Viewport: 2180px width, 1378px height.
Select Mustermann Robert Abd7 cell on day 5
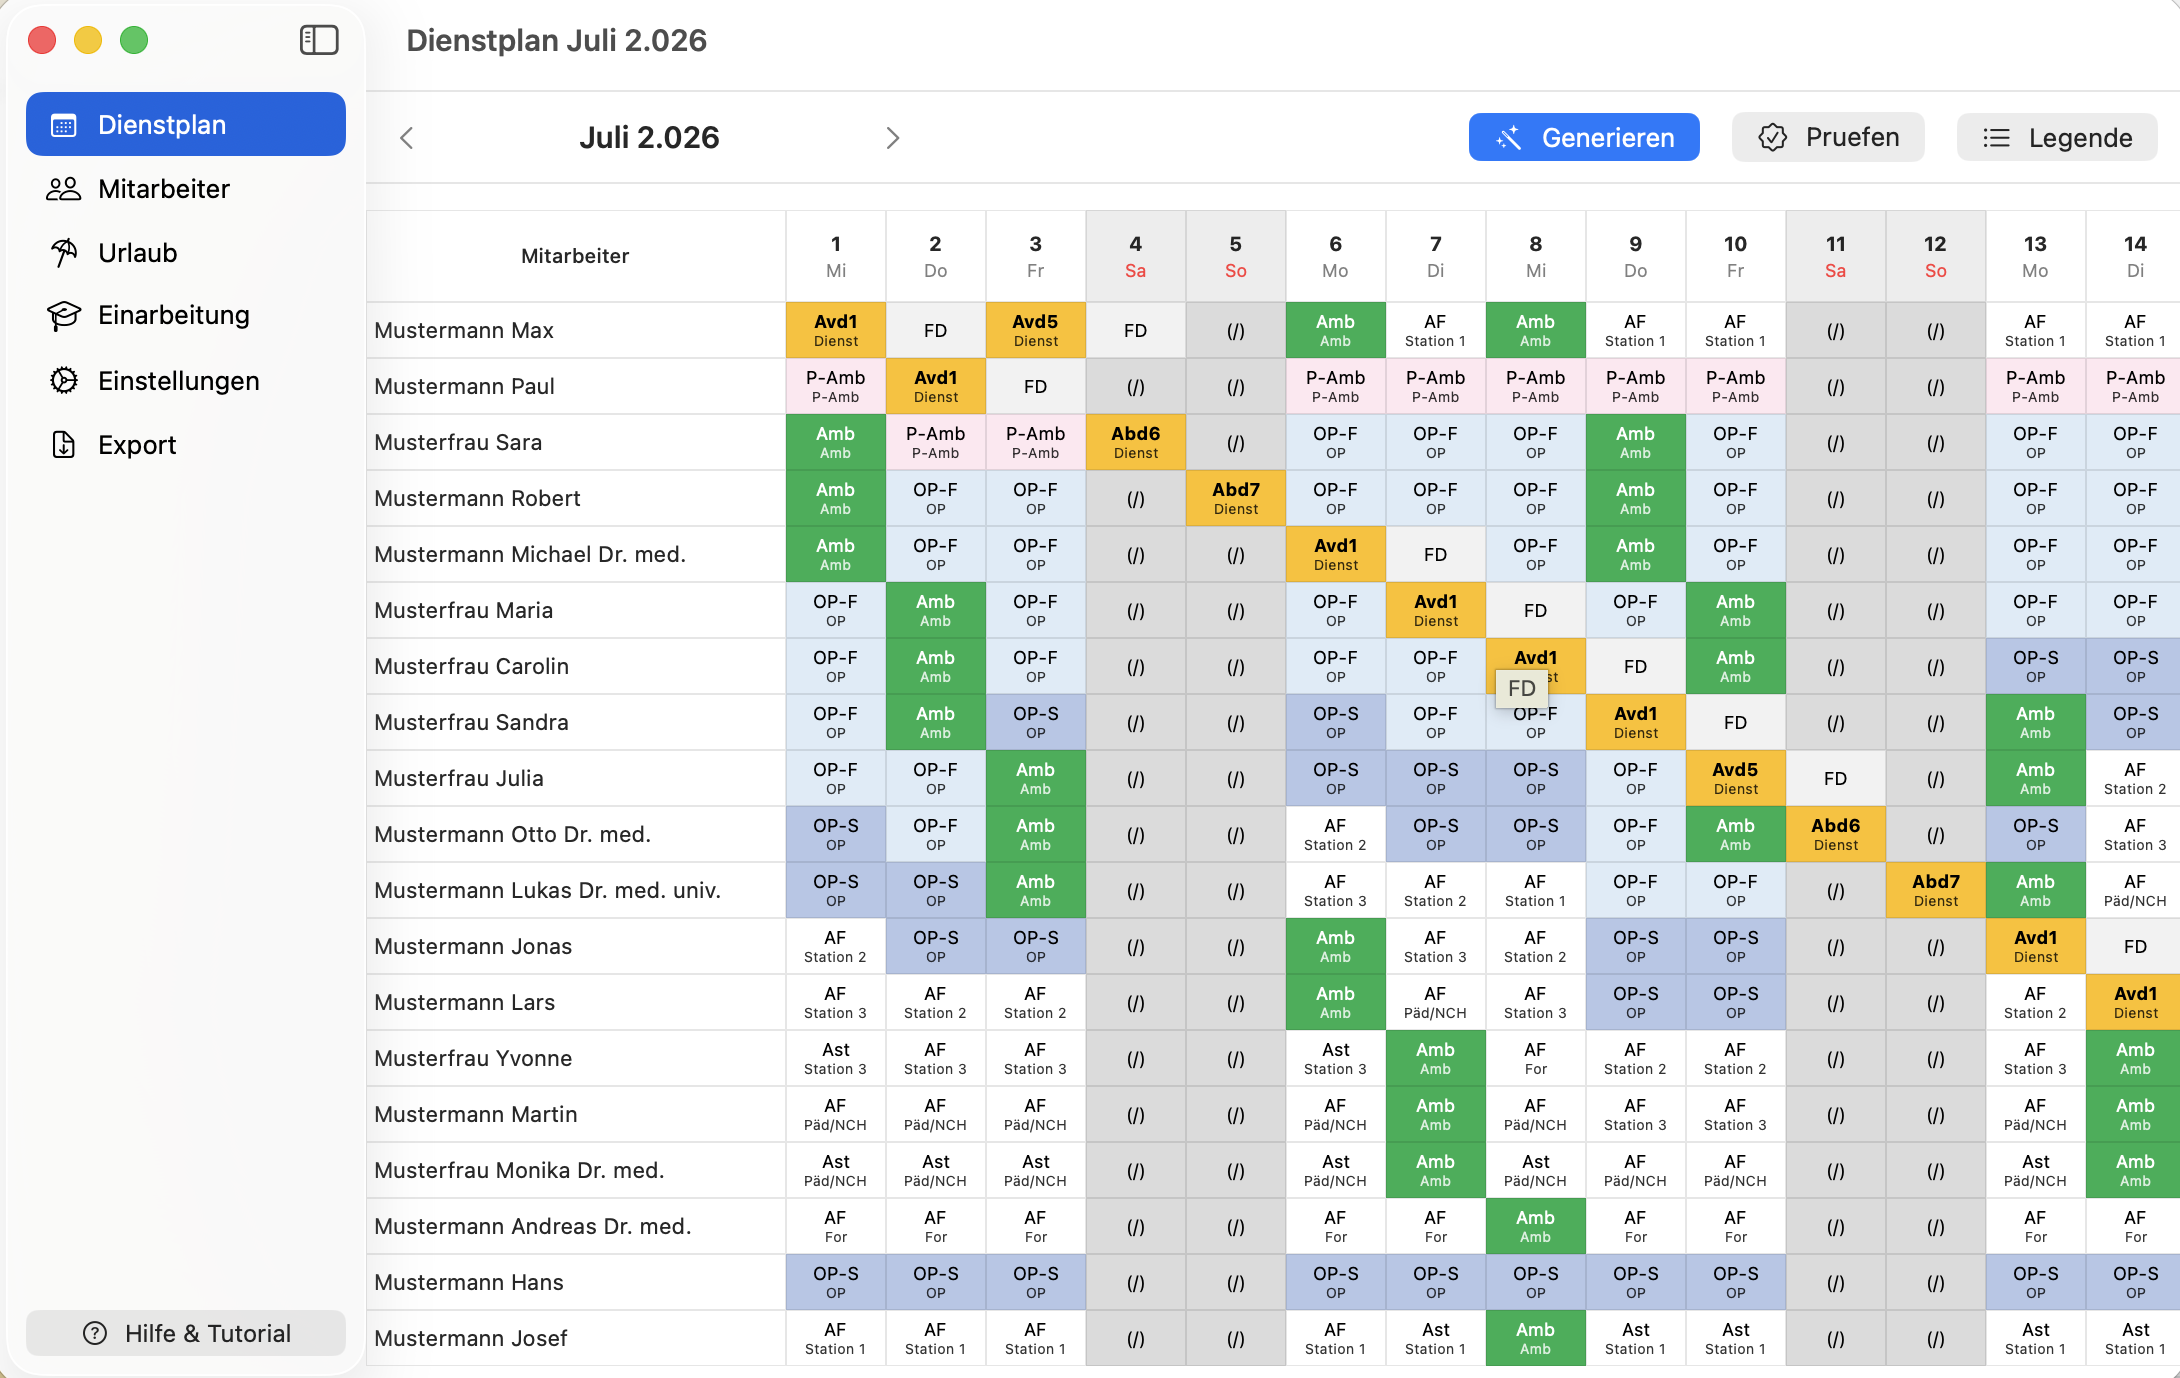pos(1236,498)
